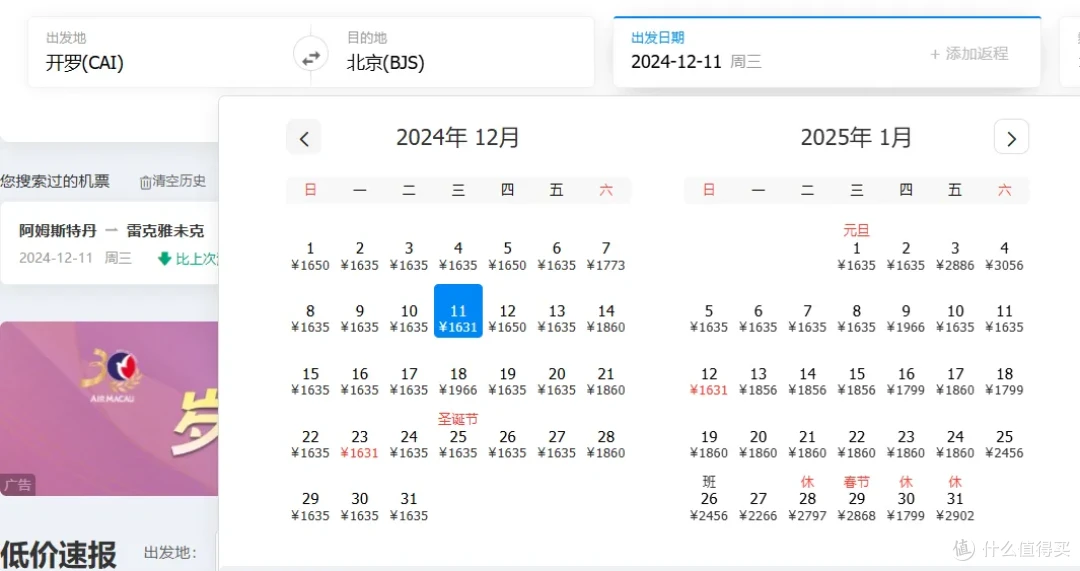Select December 12 priced ¥1650
The image size is (1080, 571).
pyautogui.click(x=508, y=319)
